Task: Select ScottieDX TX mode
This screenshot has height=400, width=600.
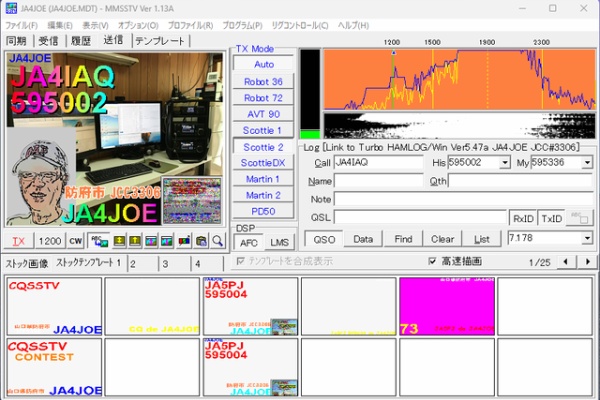Action: pyautogui.click(x=264, y=163)
